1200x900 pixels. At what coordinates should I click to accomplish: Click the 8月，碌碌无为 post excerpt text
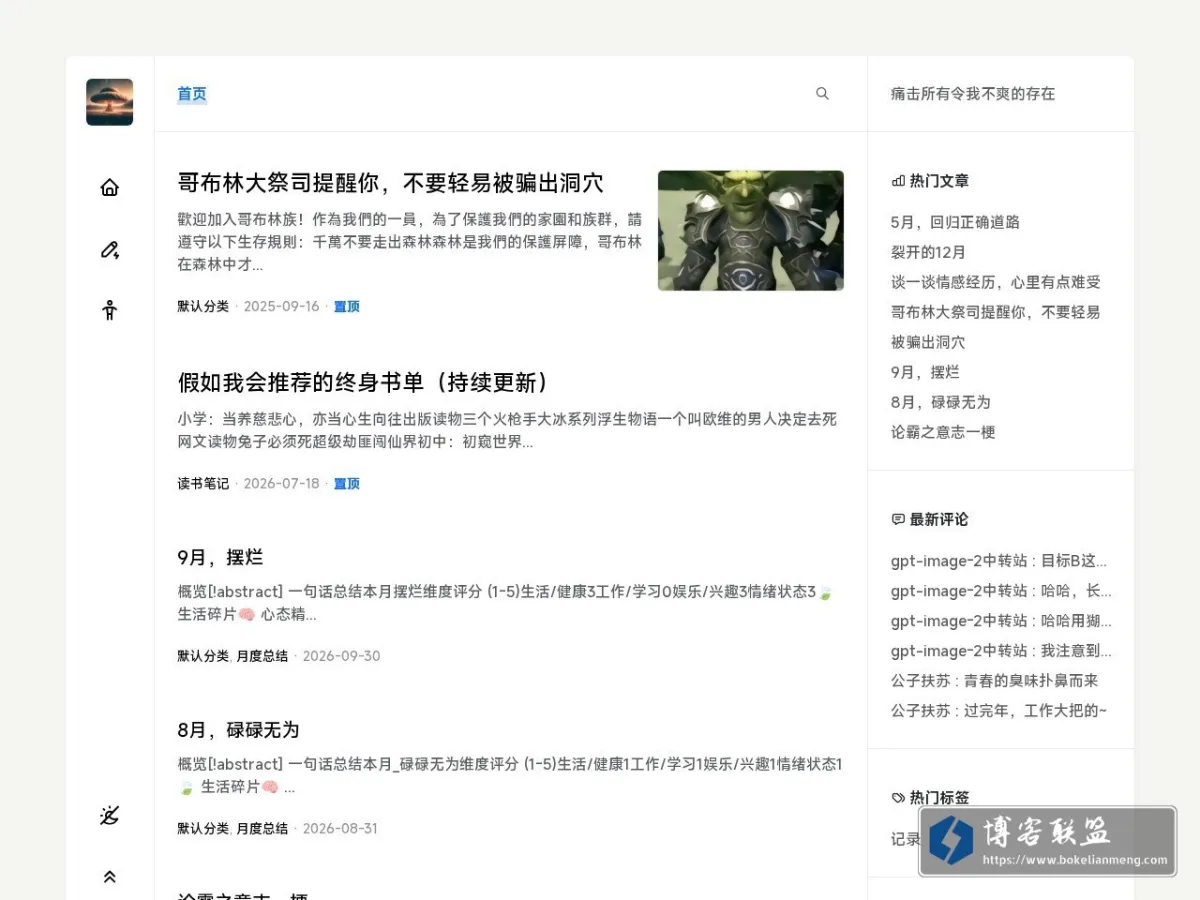(510, 775)
